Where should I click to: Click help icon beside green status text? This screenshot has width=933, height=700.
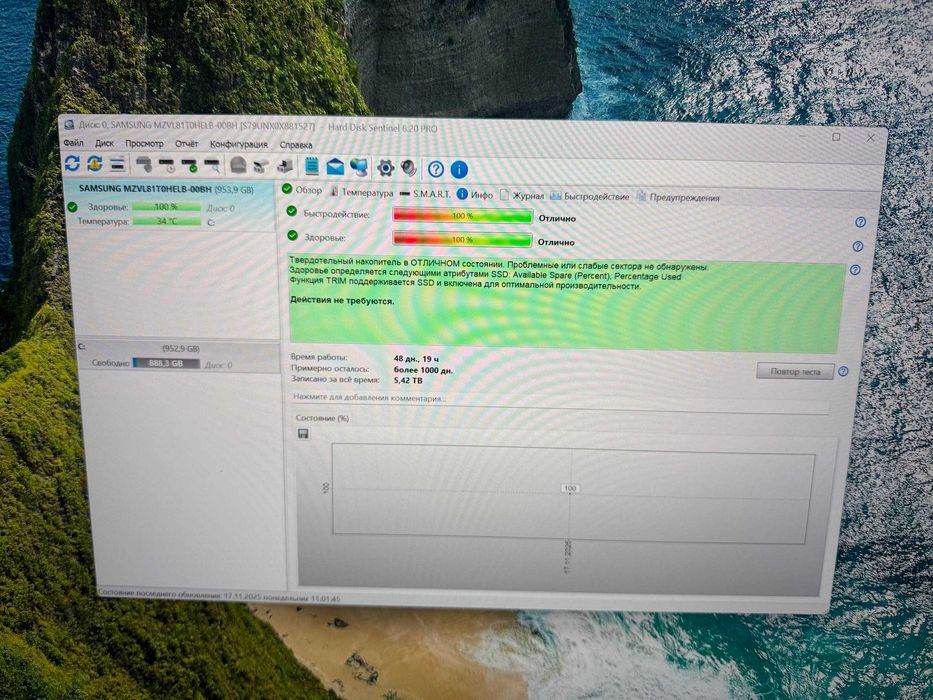tap(855, 270)
